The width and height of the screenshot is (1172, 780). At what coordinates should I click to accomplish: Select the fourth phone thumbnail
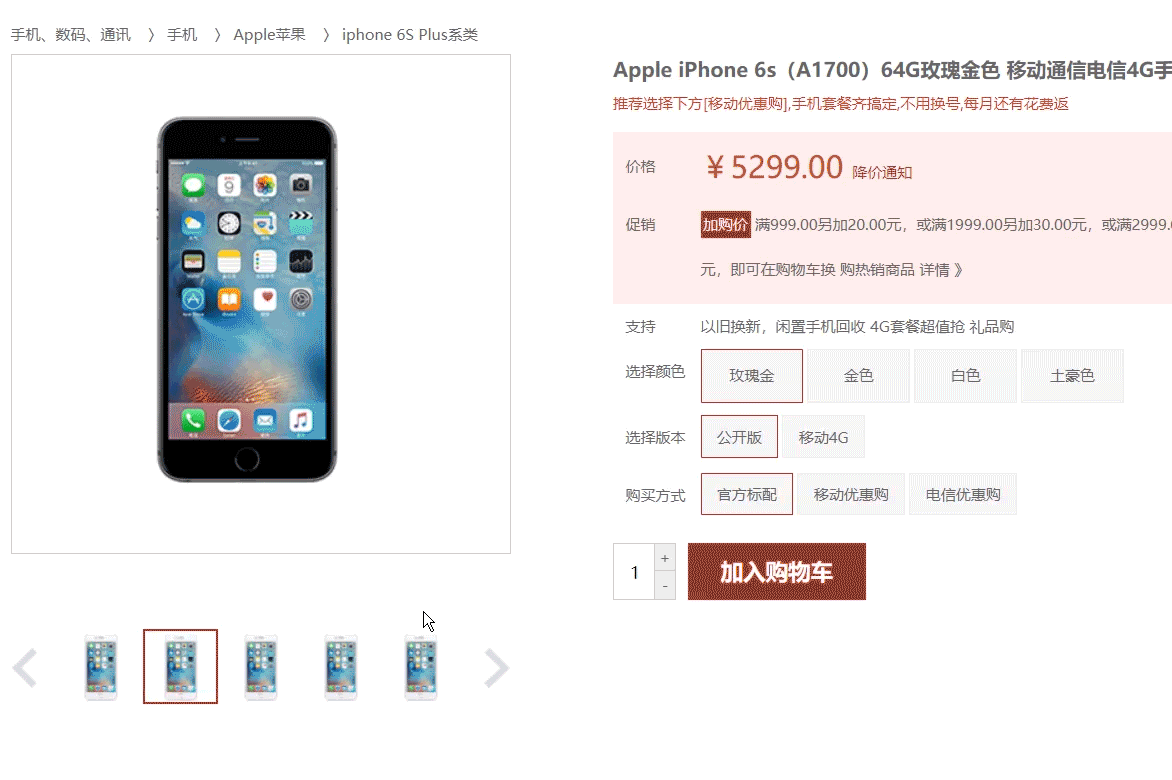[341, 667]
